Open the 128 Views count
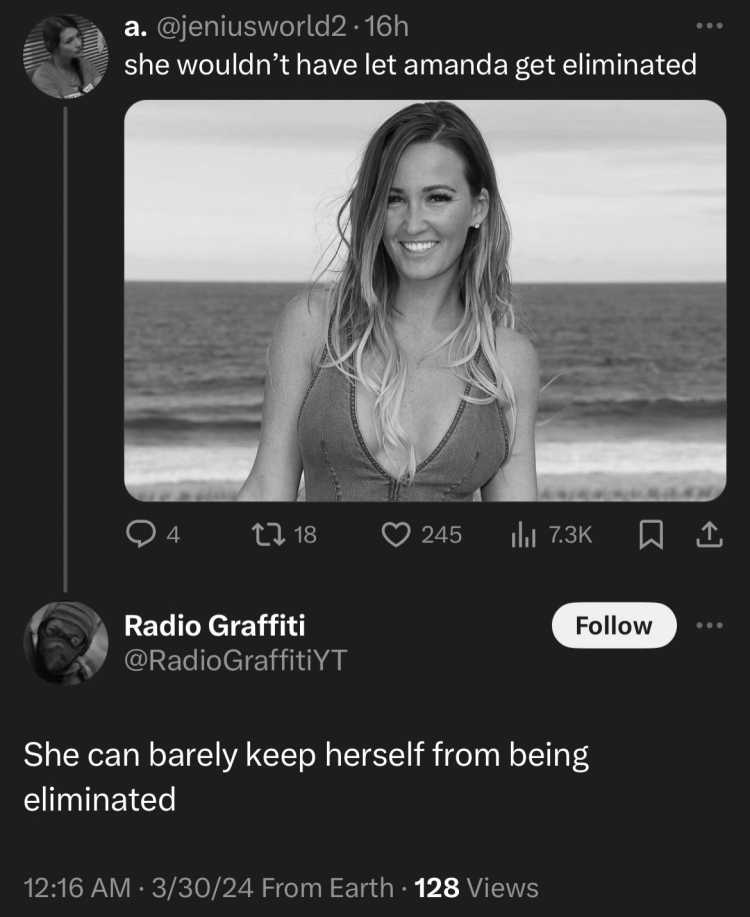Image resolution: width=750 pixels, height=917 pixels. tap(476, 887)
